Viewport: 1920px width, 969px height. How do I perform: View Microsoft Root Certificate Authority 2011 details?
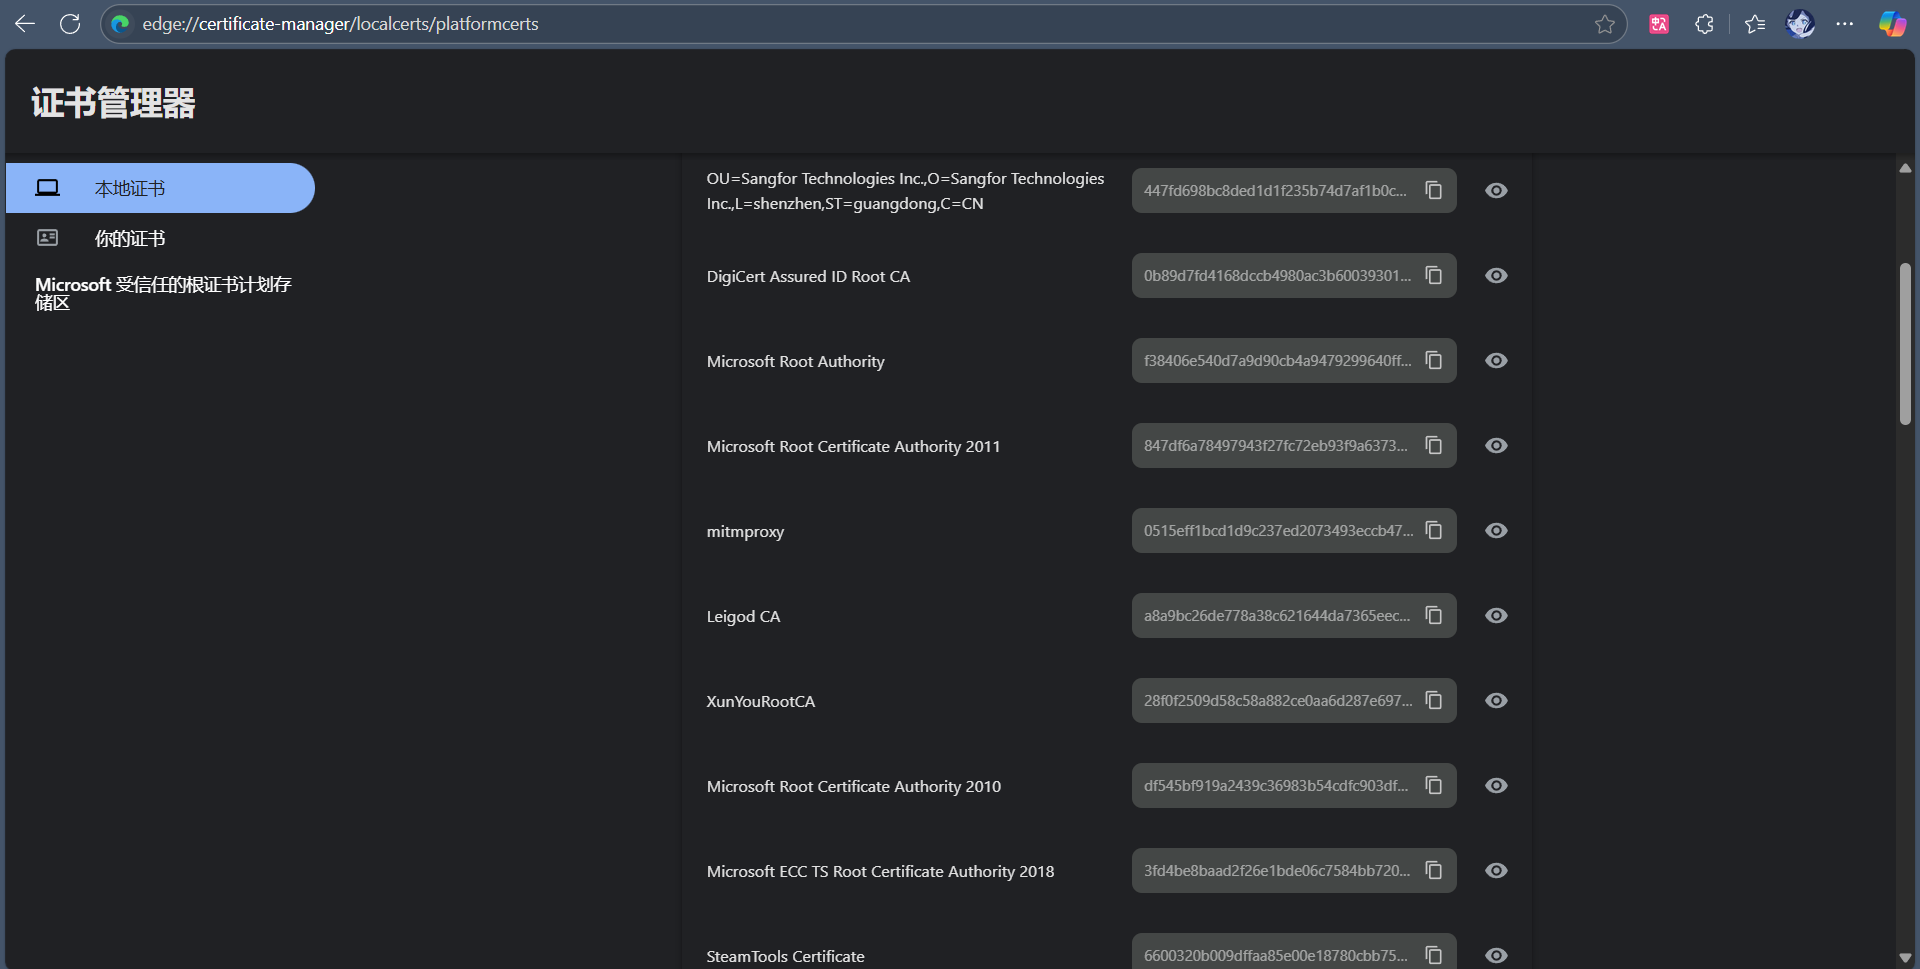pyautogui.click(x=1496, y=445)
